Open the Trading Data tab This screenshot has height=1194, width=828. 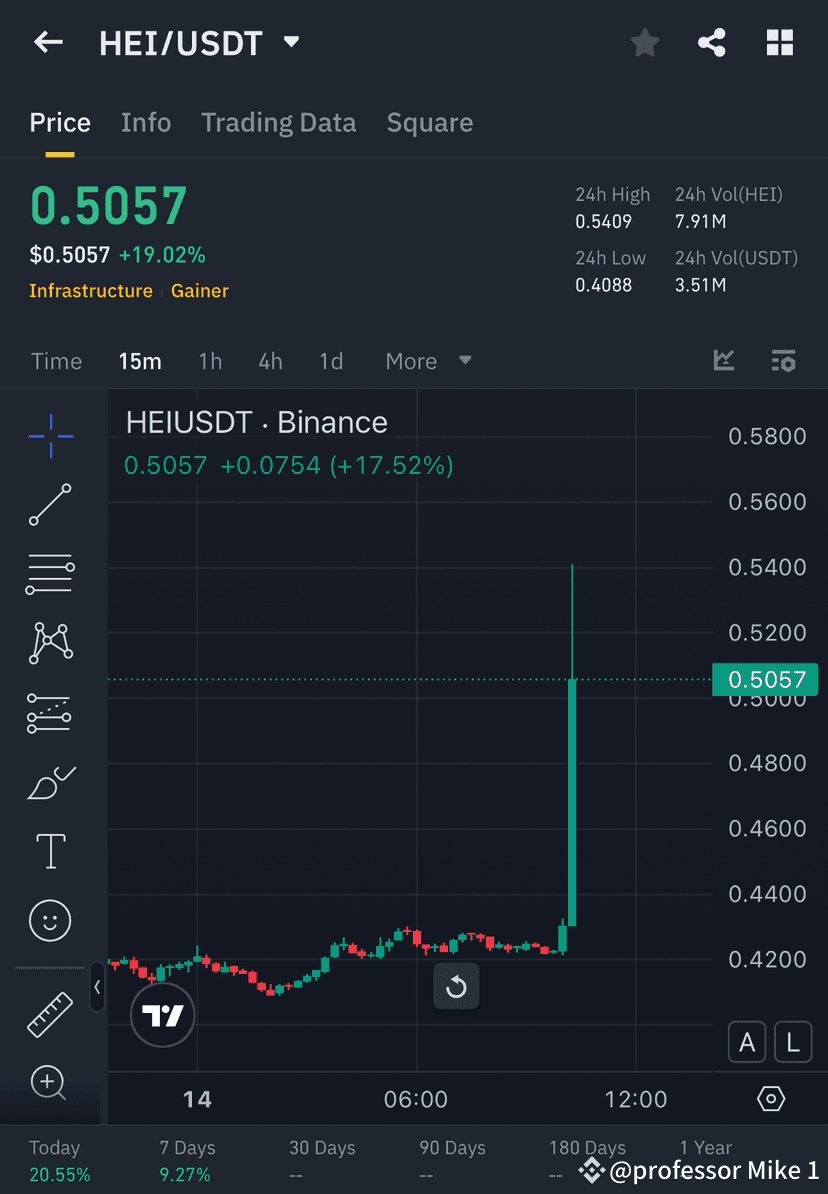pos(279,122)
